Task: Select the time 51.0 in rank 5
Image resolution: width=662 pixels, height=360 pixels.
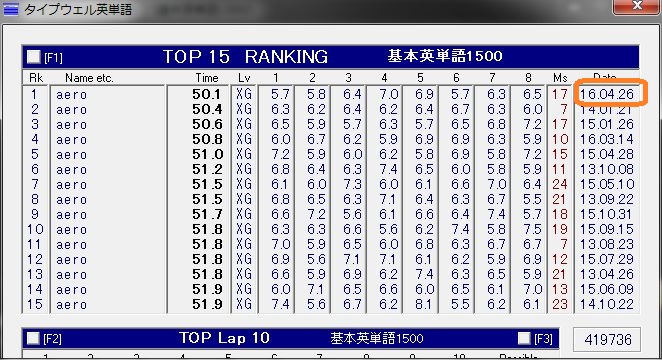Action: coord(206,154)
